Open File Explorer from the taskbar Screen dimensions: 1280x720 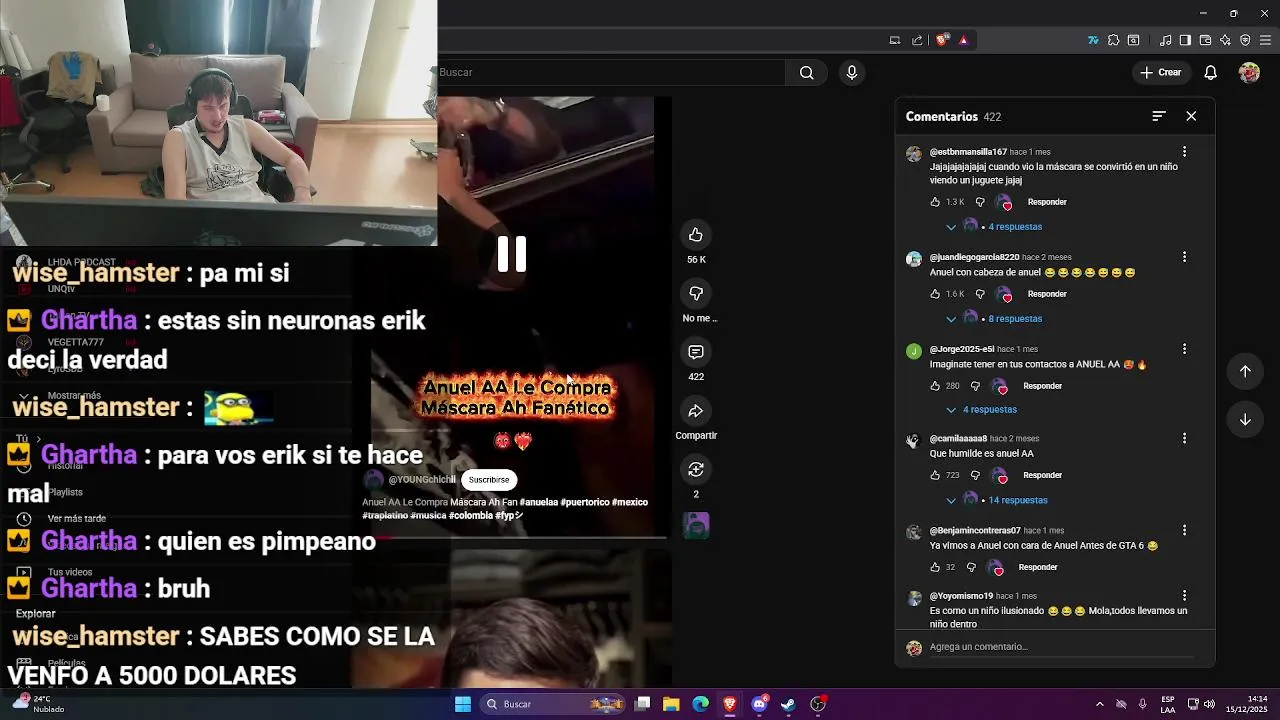(x=671, y=704)
